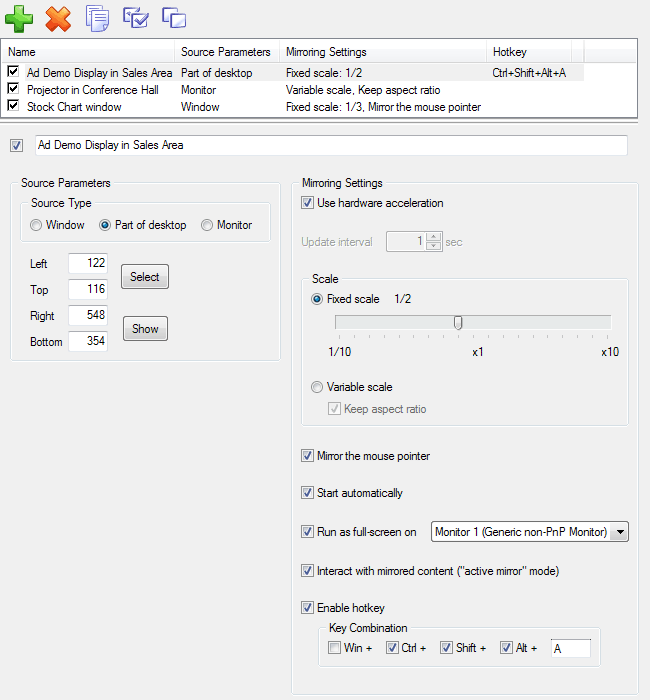The height and width of the screenshot is (700, 650).
Task: Open the full-screen monitor dropdown
Action: point(620,532)
